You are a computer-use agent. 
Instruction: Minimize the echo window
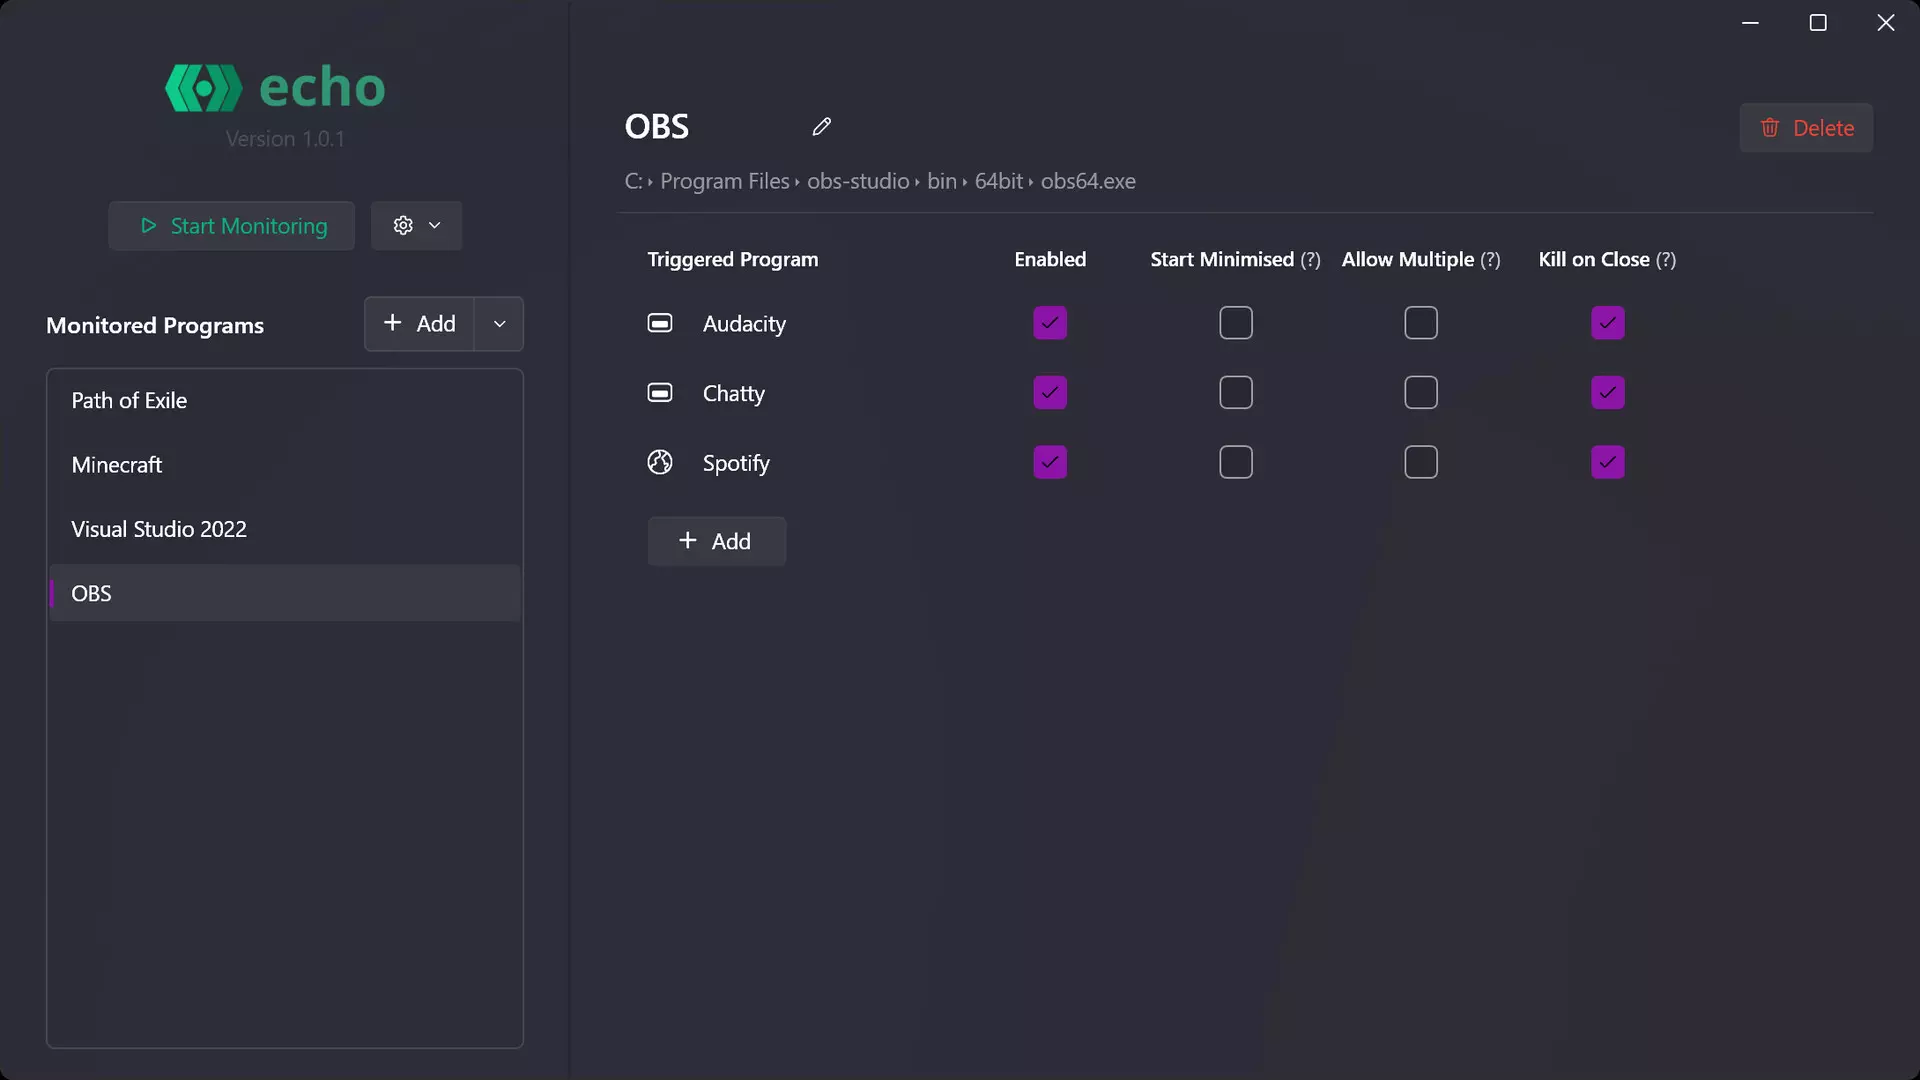(1750, 23)
